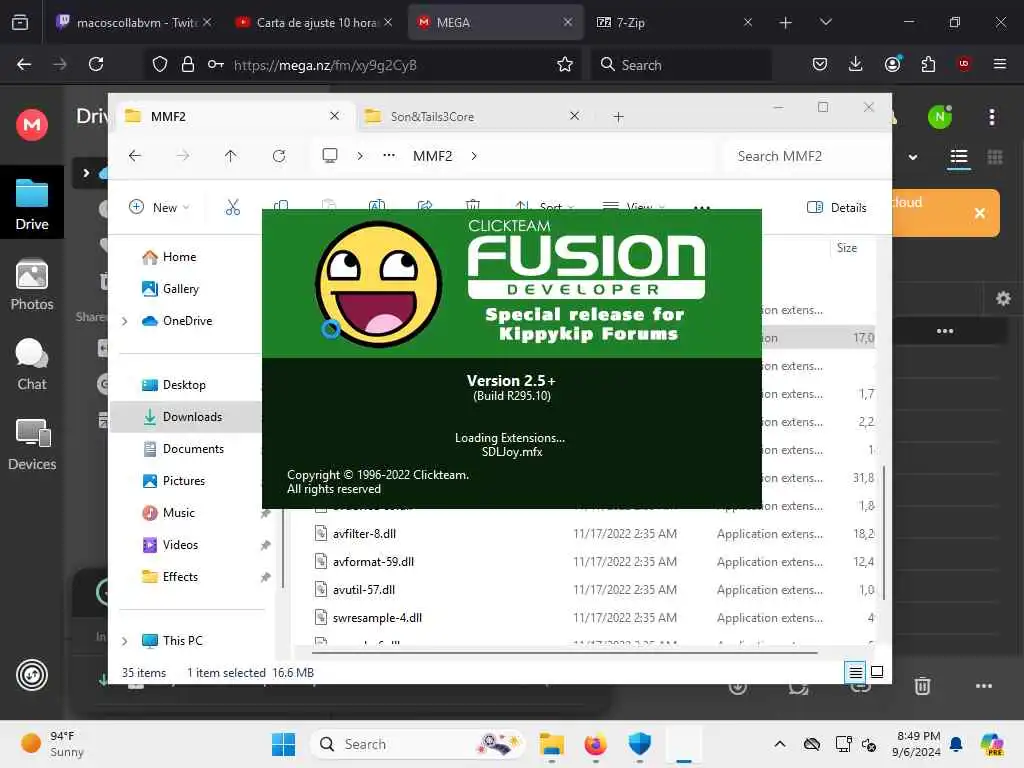Open Chat in MEGA sidebar
Screen dimensions: 1024x768
[x=31, y=364]
